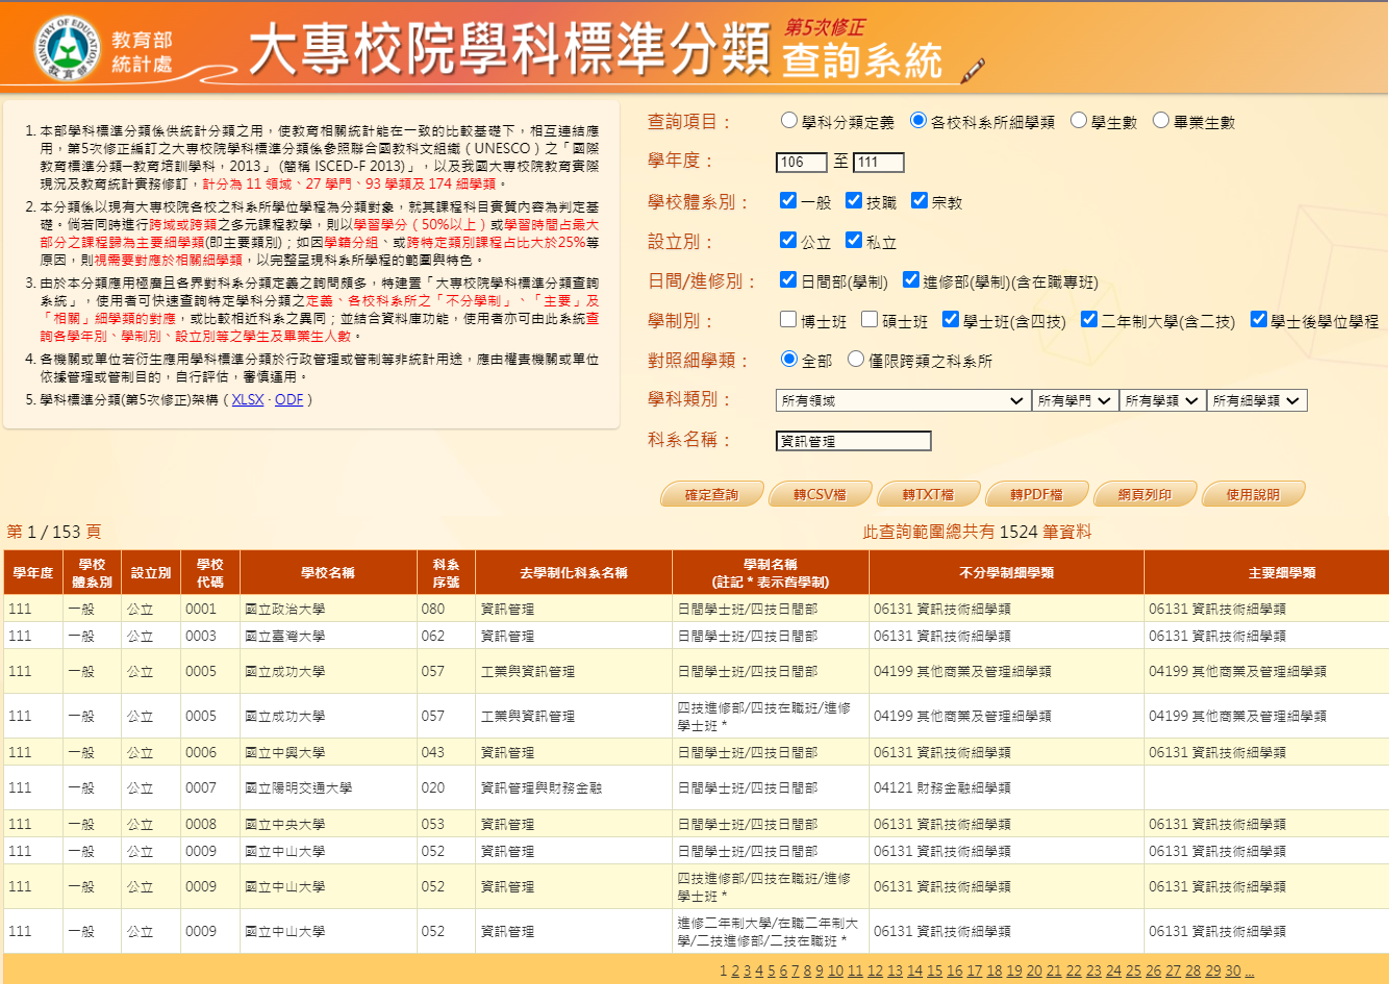The height and width of the screenshot is (984, 1389).
Task: Click the end year field showing 111
Action: (878, 162)
